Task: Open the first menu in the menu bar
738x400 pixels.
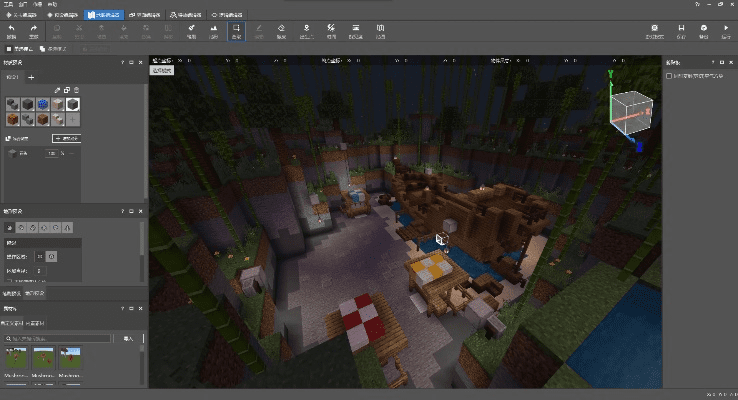Action: pos(8,5)
